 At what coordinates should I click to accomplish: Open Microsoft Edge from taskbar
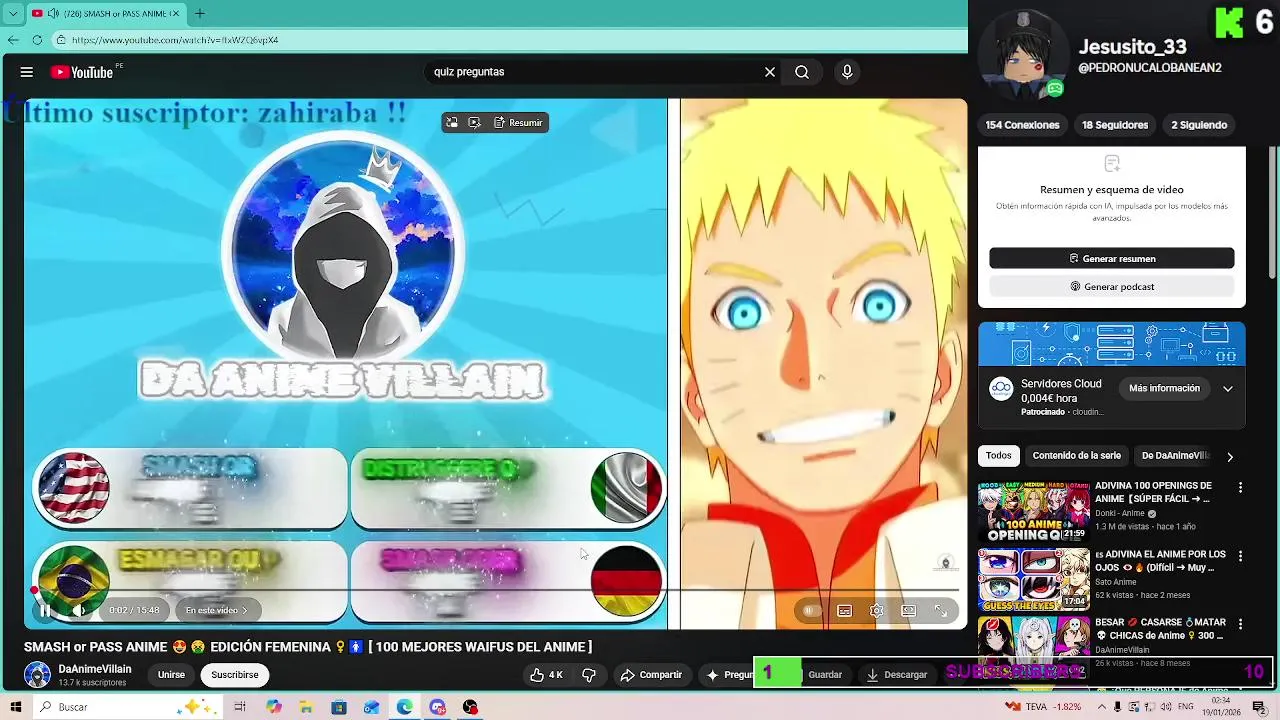[x=404, y=707]
